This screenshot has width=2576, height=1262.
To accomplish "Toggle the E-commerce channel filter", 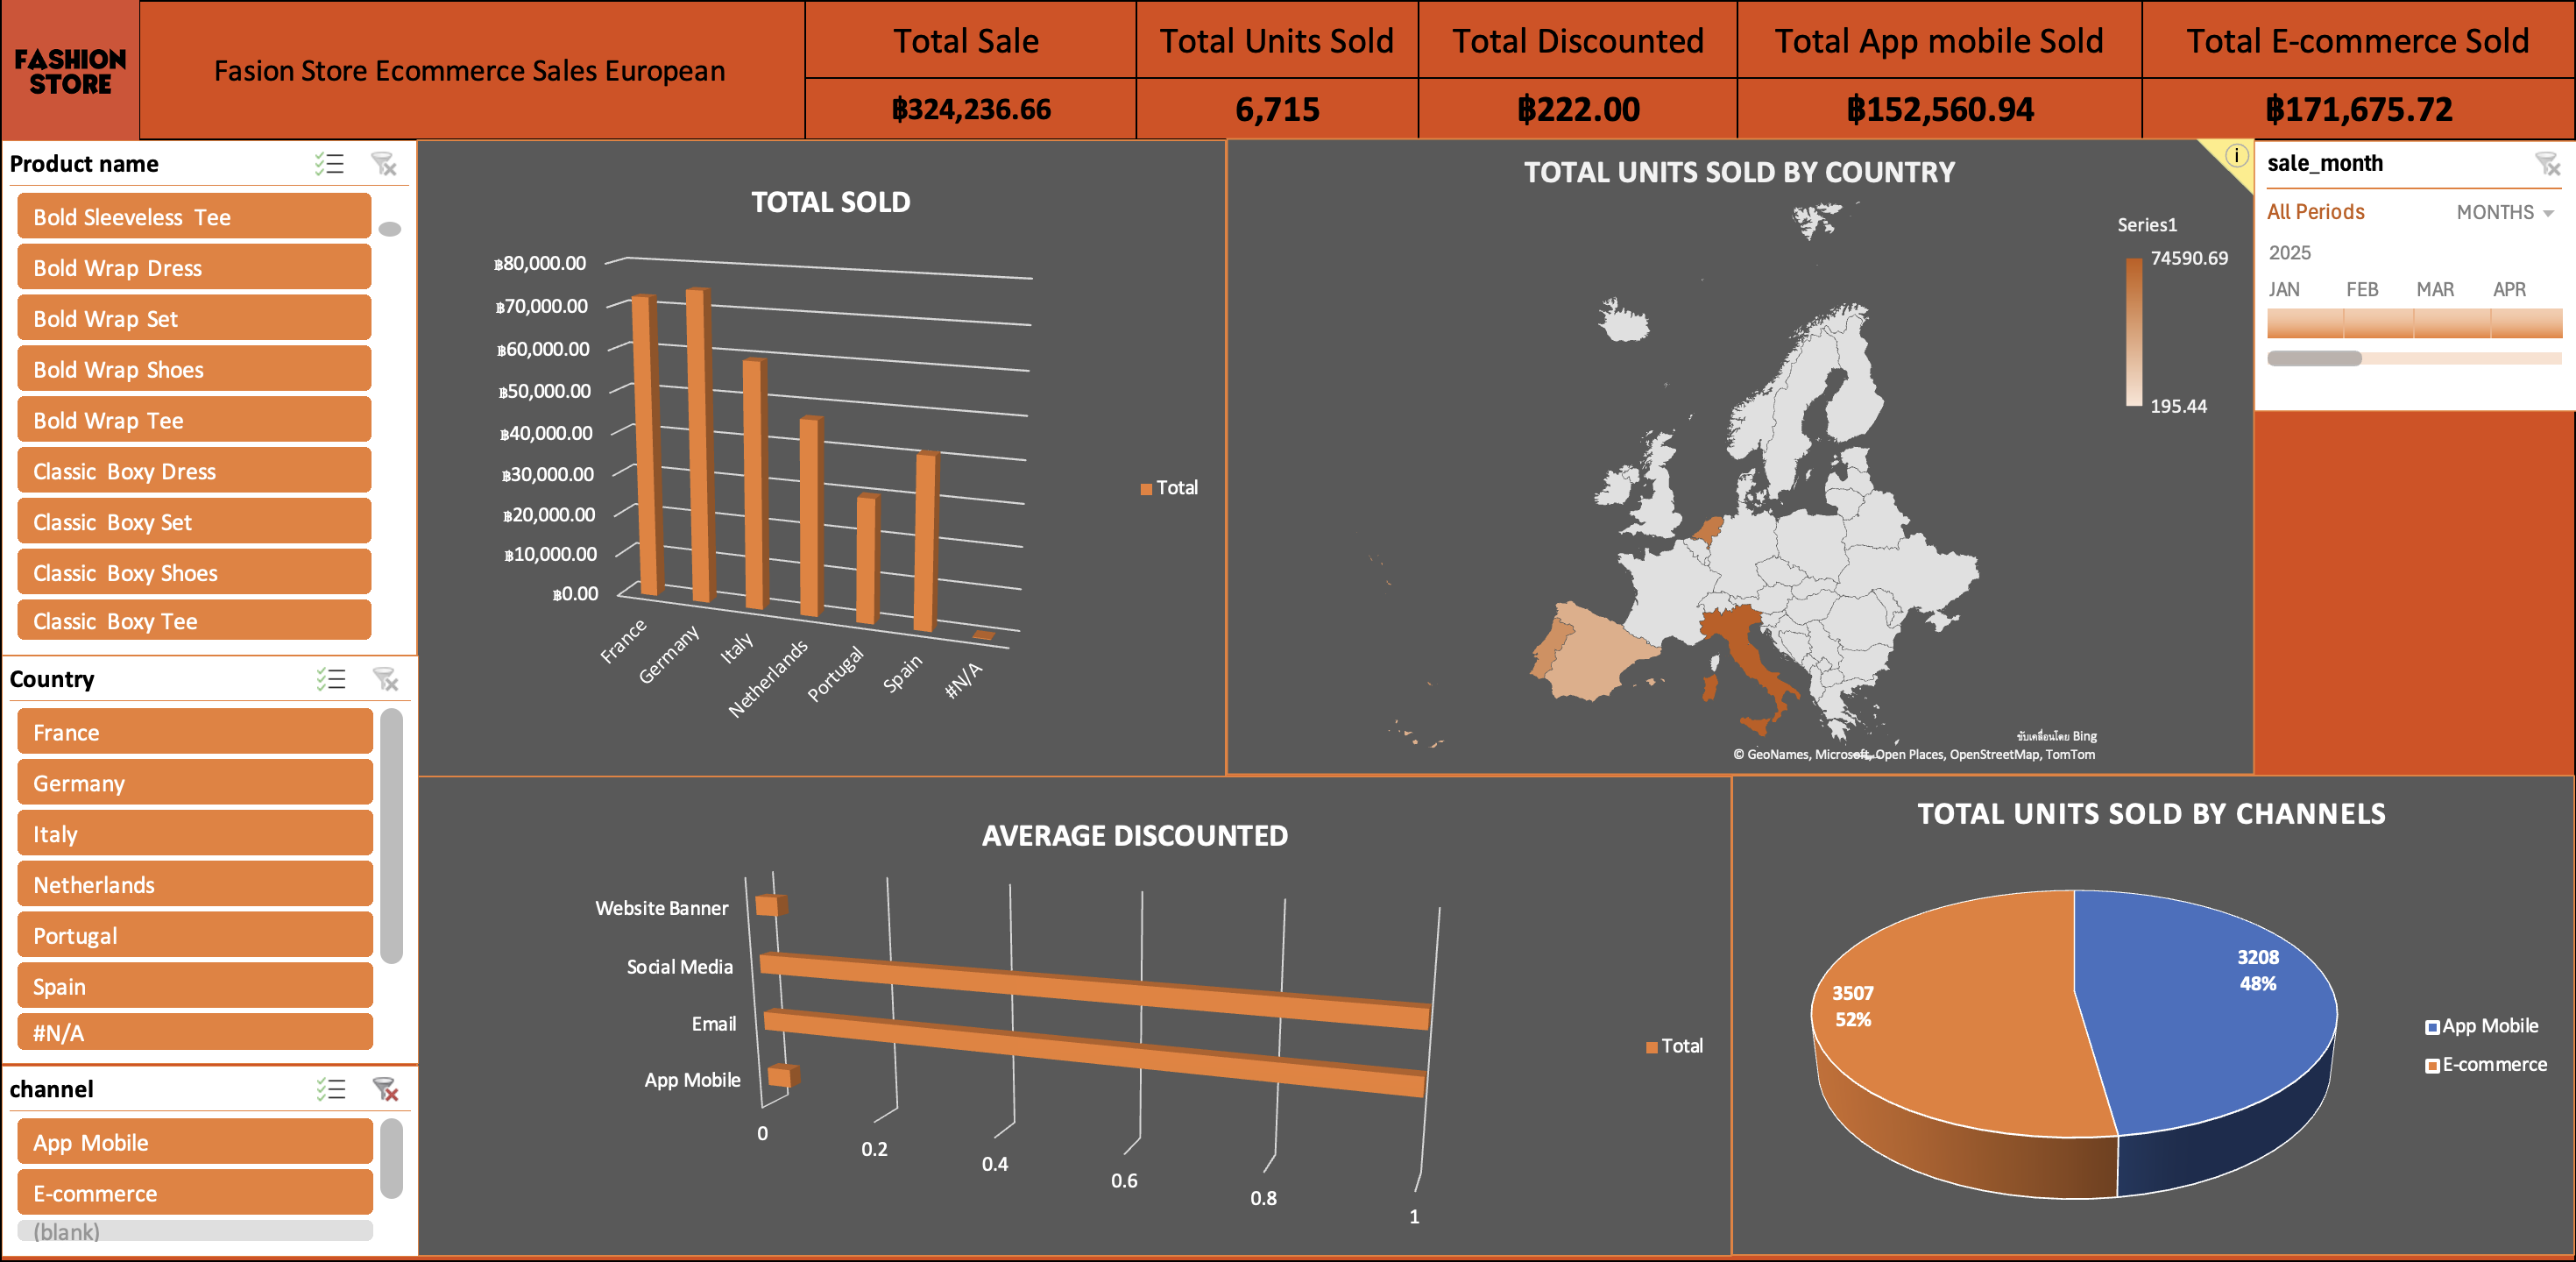I will [x=195, y=1193].
